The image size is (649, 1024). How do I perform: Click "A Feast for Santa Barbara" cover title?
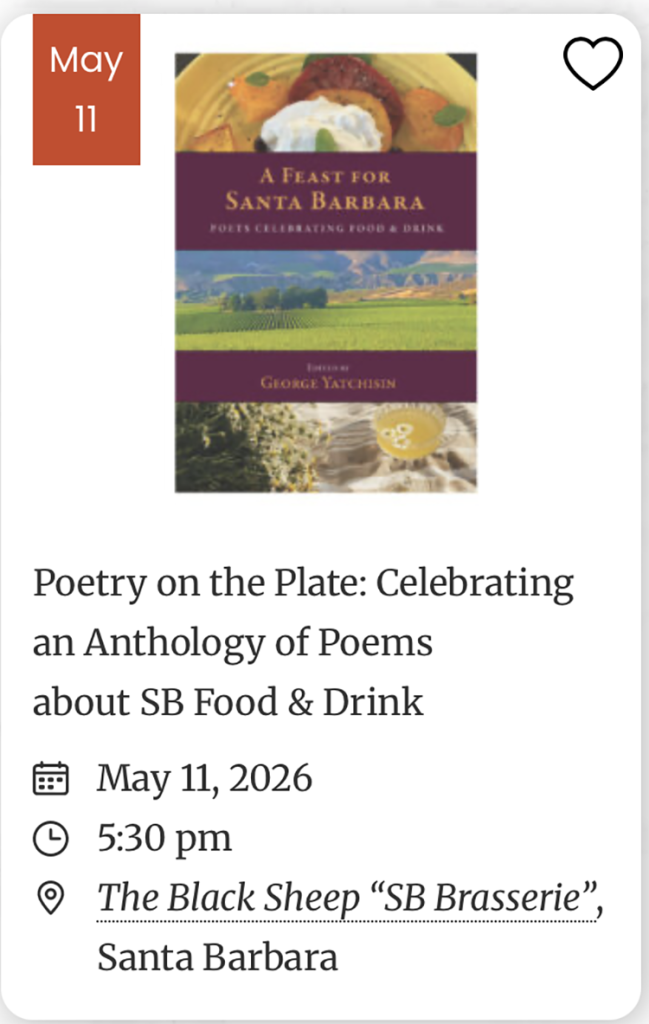[326, 187]
